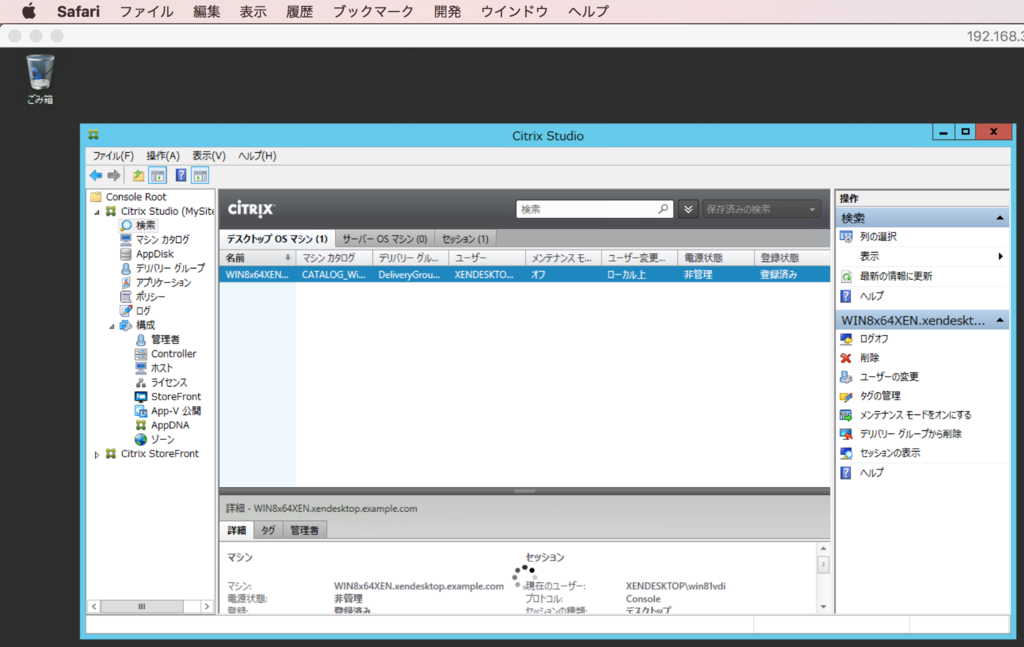Switch to the タグ details tab

click(268, 530)
